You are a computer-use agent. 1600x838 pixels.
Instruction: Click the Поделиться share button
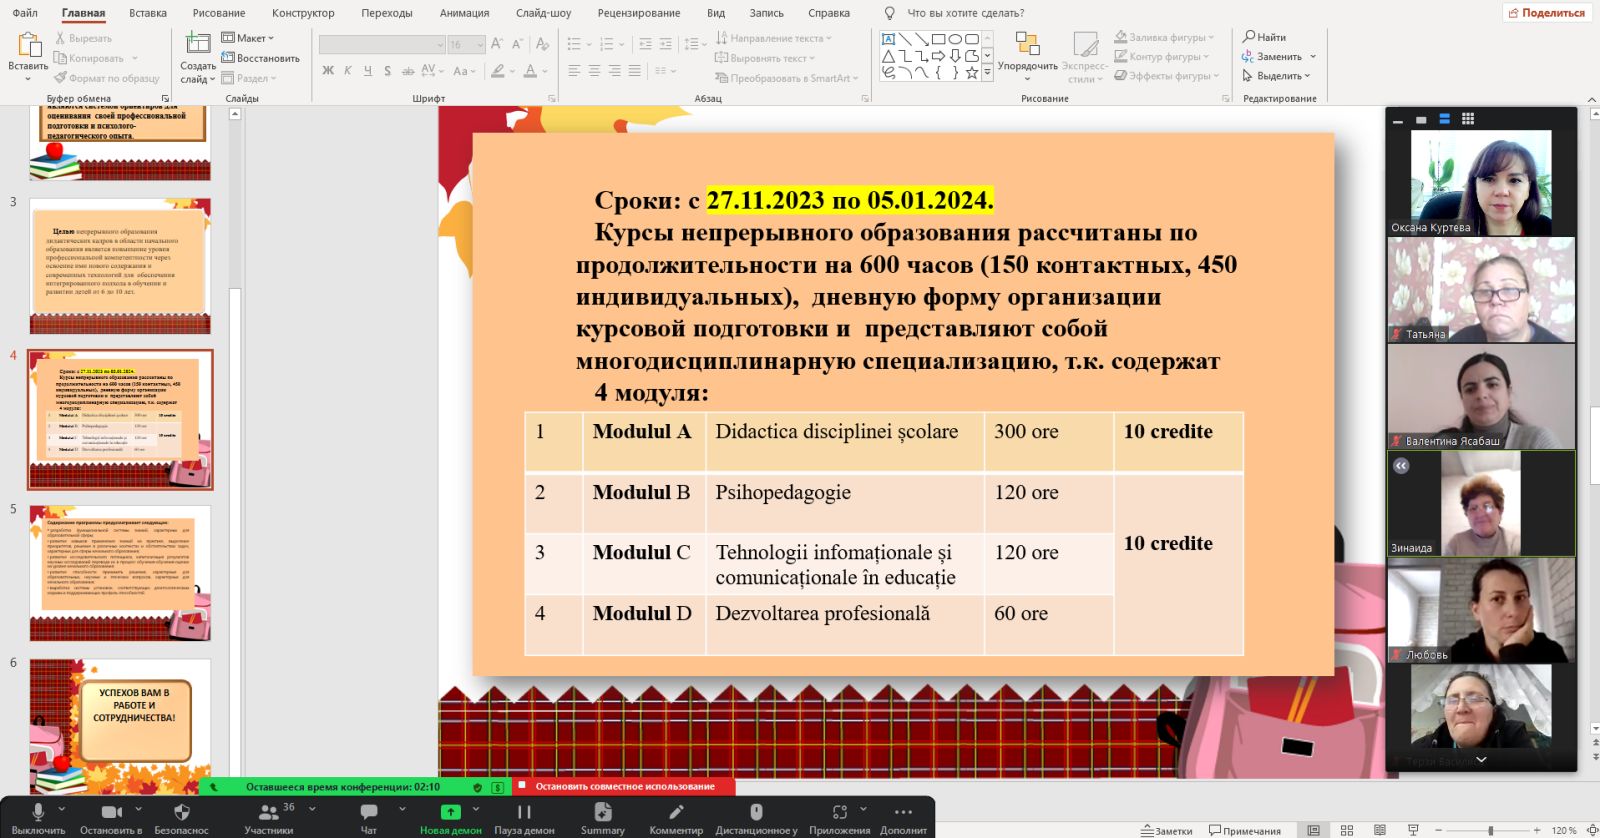tap(1547, 13)
